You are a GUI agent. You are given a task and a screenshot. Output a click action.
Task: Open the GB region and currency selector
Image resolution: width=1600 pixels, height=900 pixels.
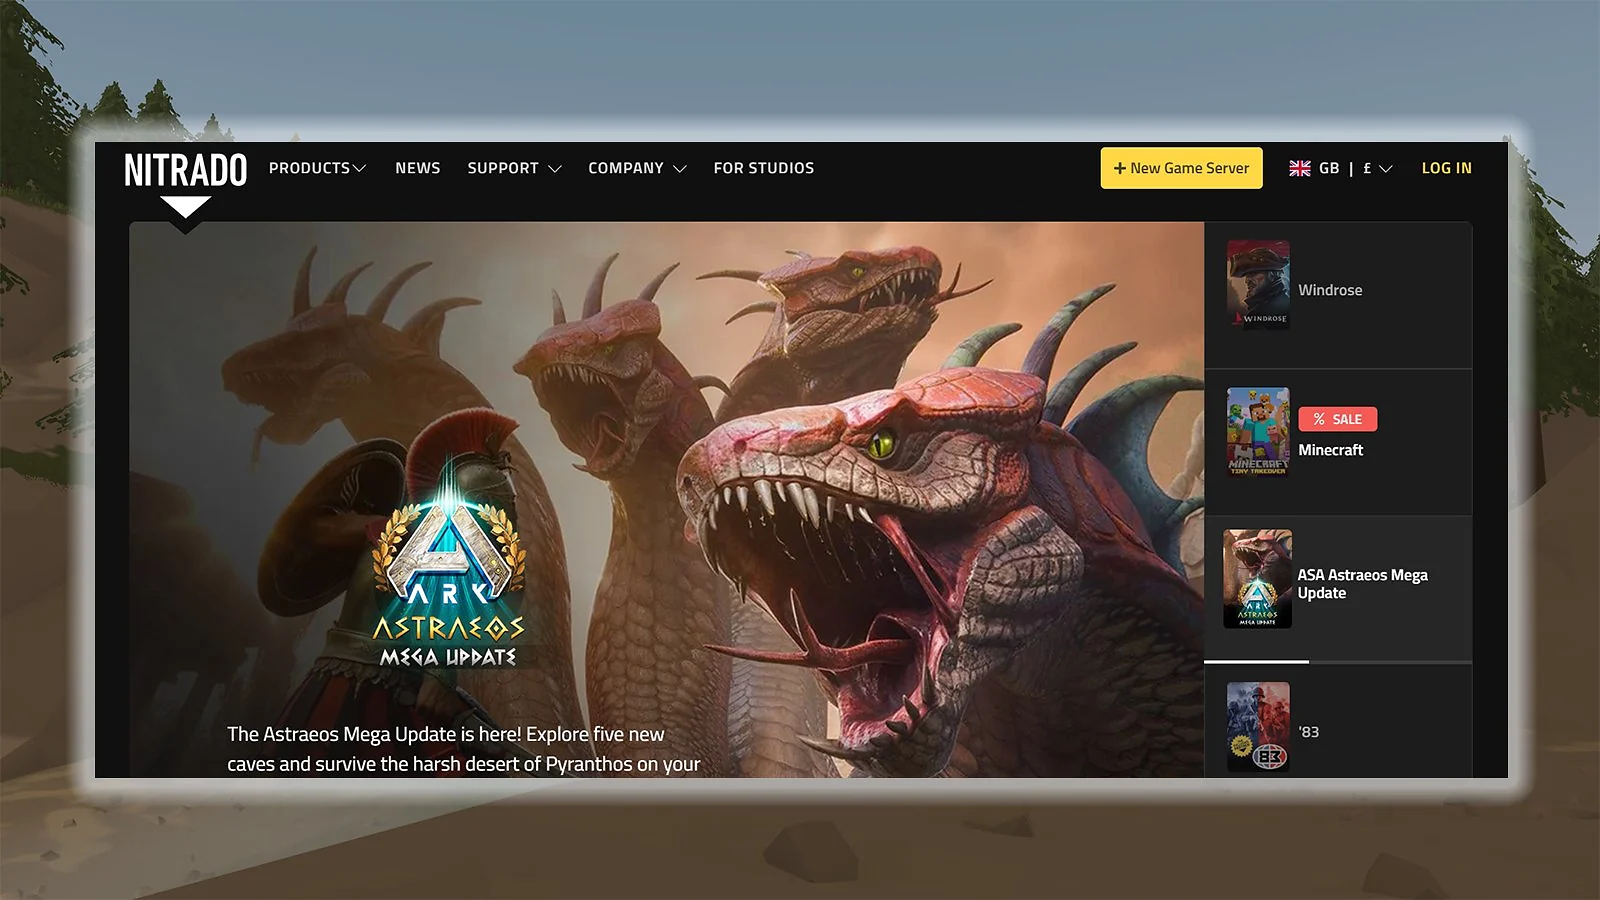pyautogui.click(x=1341, y=168)
